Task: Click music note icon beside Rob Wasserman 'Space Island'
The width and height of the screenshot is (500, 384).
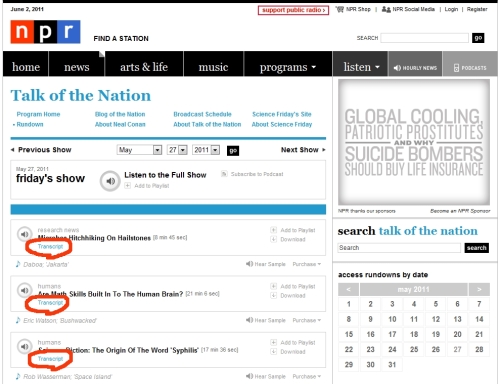Action: pyautogui.click(x=18, y=376)
